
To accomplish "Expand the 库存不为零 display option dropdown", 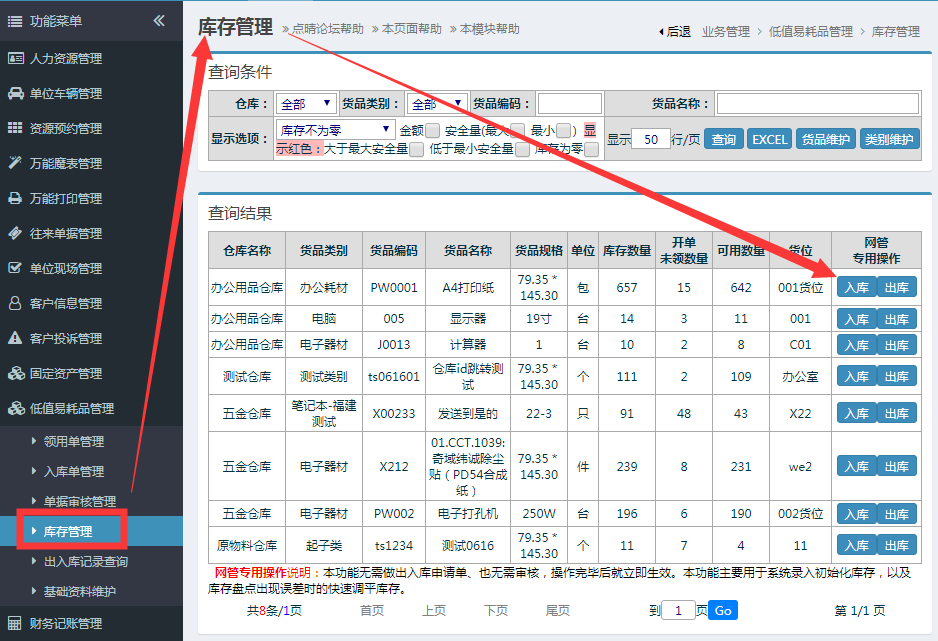I will click(335, 130).
